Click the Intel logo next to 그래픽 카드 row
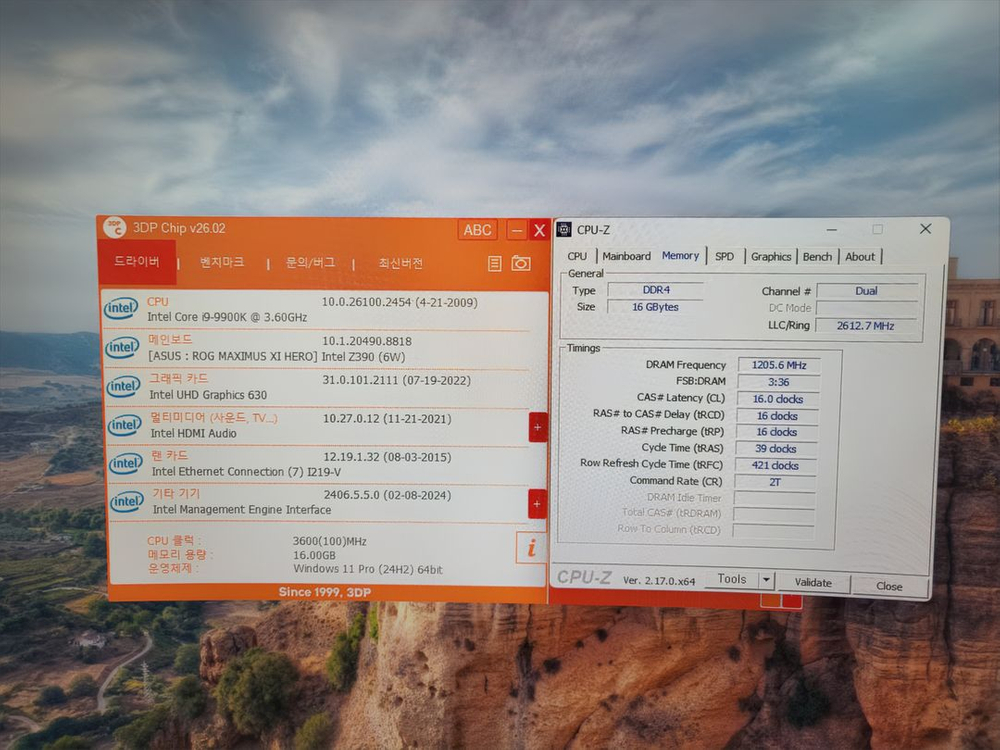The height and width of the screenshot is (750, 1000). coord(124,386)
